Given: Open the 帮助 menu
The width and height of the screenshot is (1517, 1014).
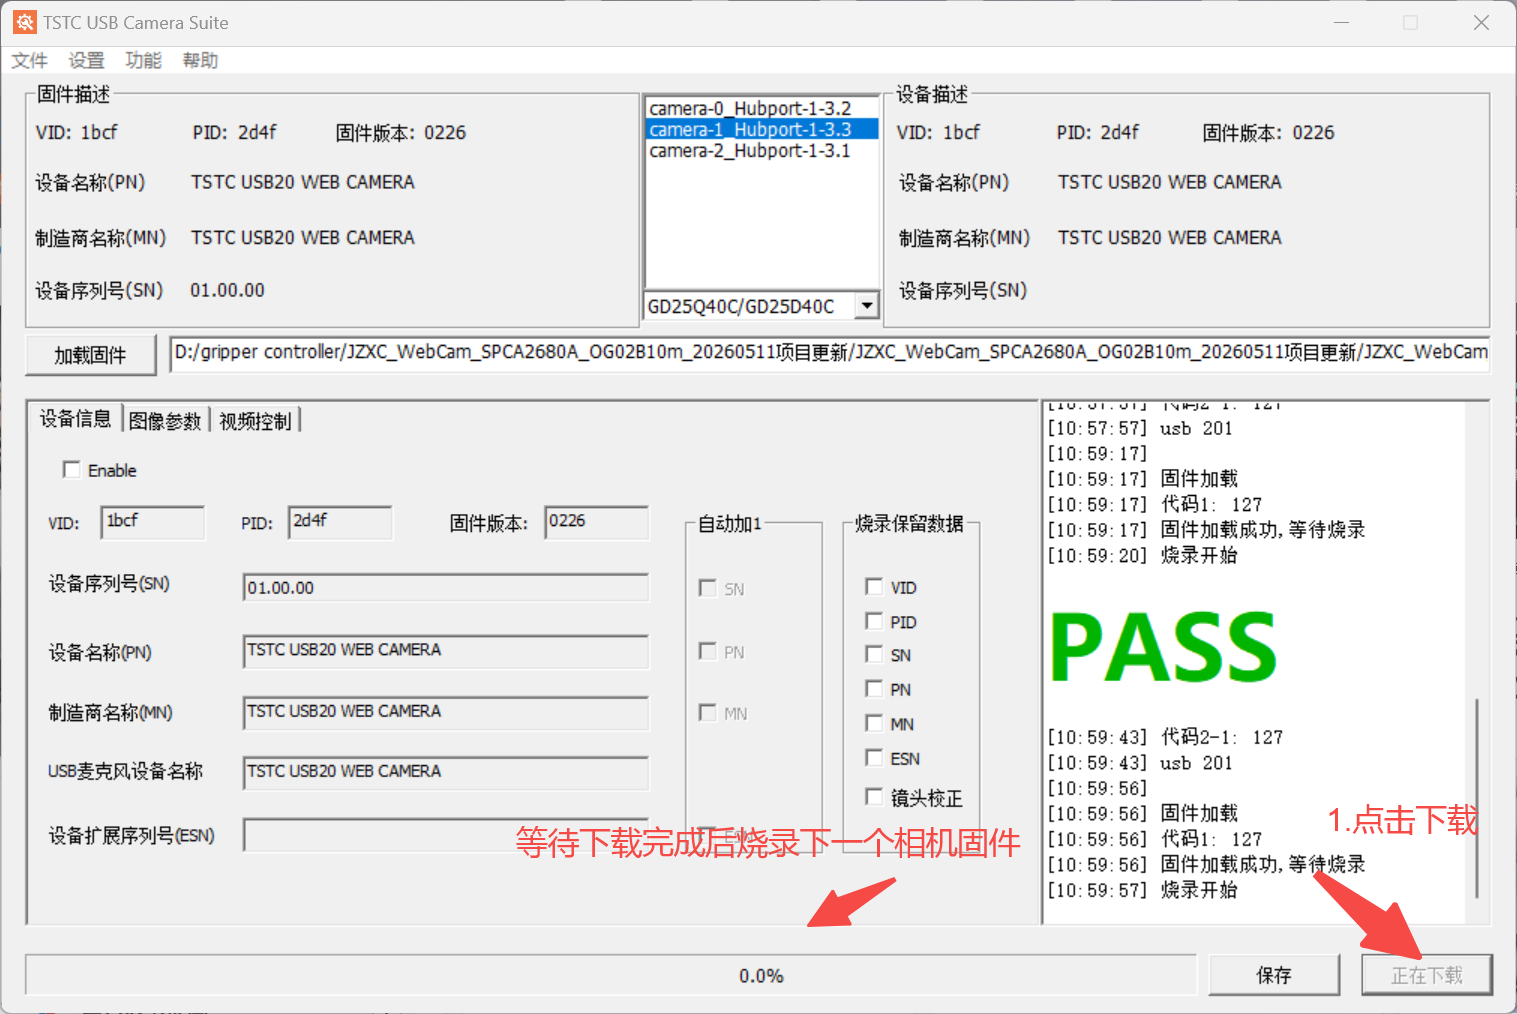Looking at the screenshot, I should click(200, 60).
